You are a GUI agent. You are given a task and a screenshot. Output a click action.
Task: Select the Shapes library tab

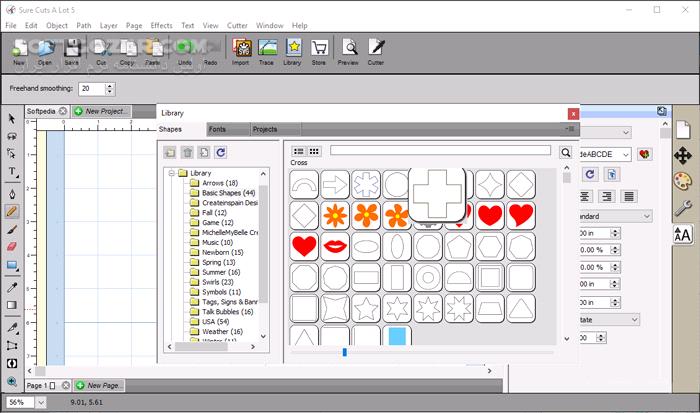(x=180, y=129)
